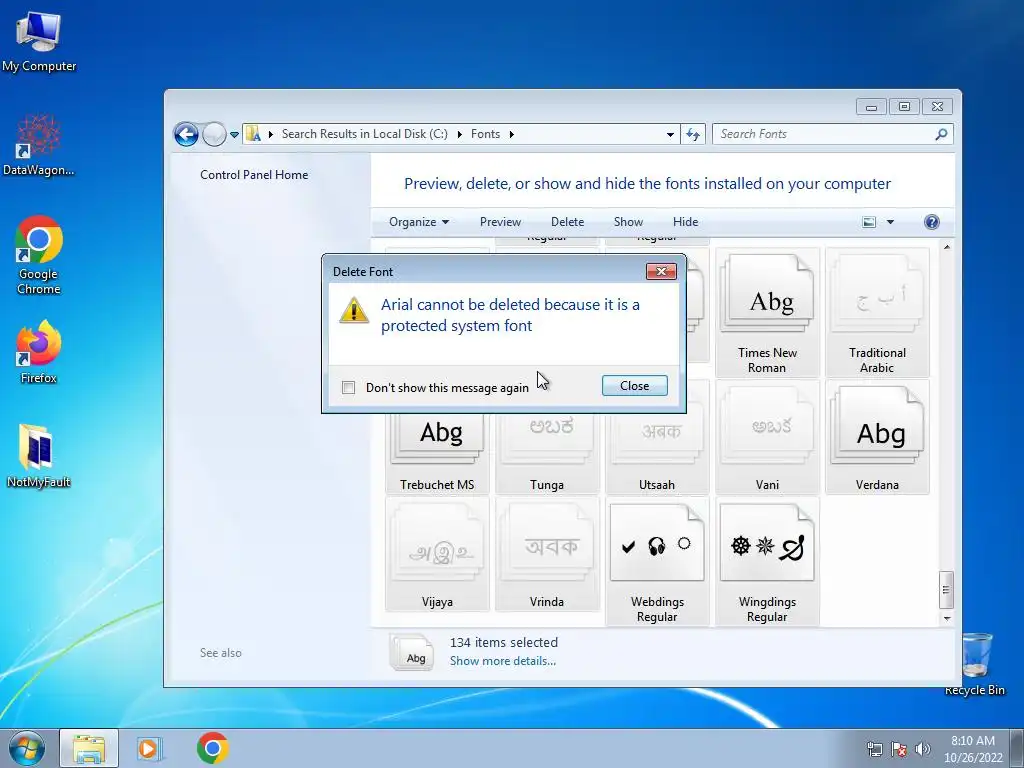Click Delete in the toolbar

click(x=568, y=222)
